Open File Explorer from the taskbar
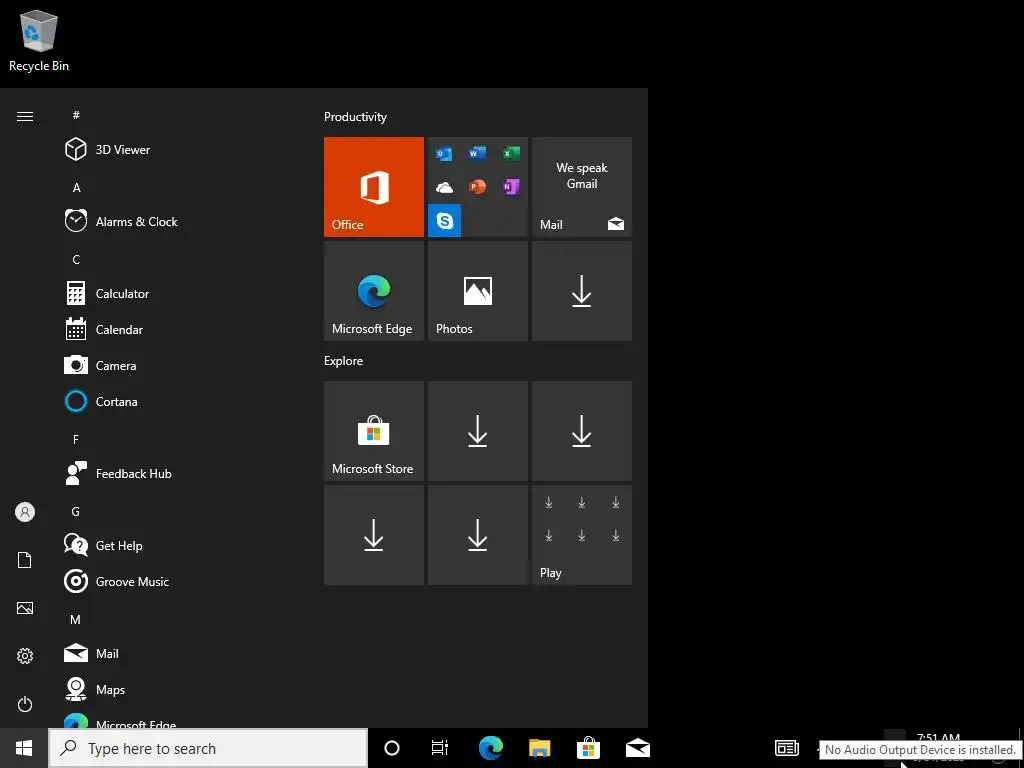The image size is (1024, 768). click(539, 748)
